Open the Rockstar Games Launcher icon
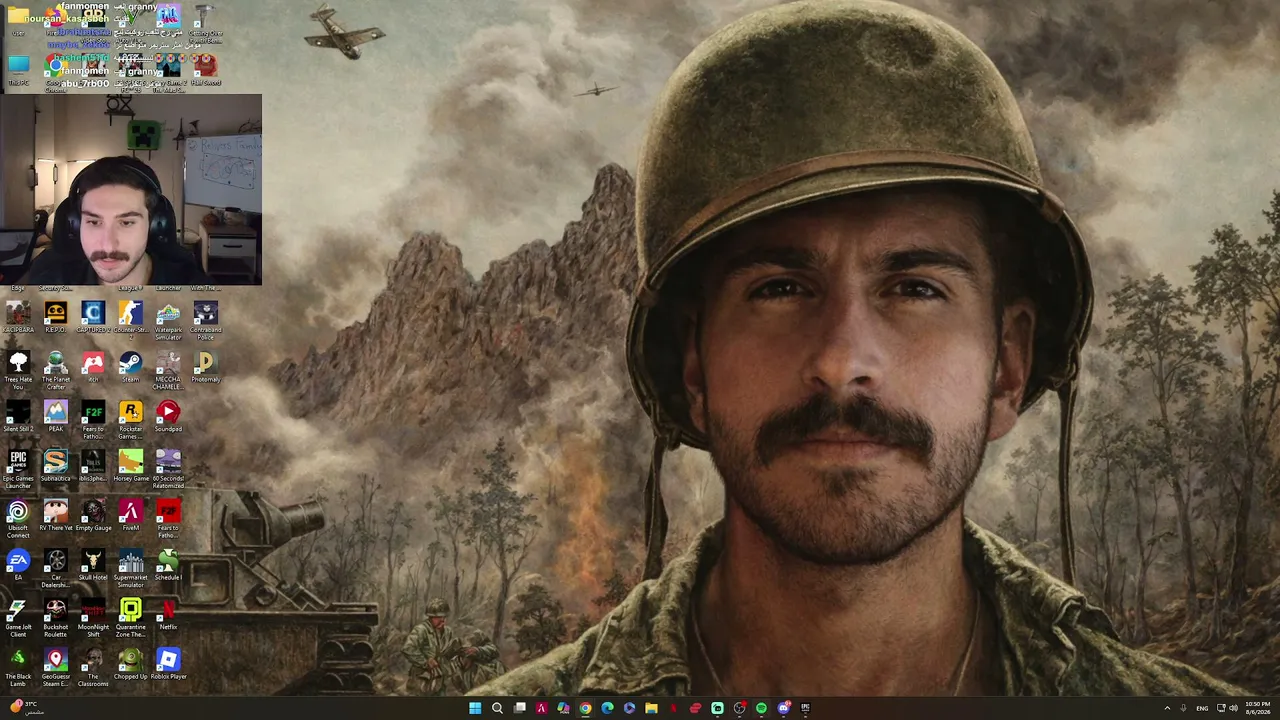Image resolution: width=1280 pixels, height=720 pixels. pos(130,420)
